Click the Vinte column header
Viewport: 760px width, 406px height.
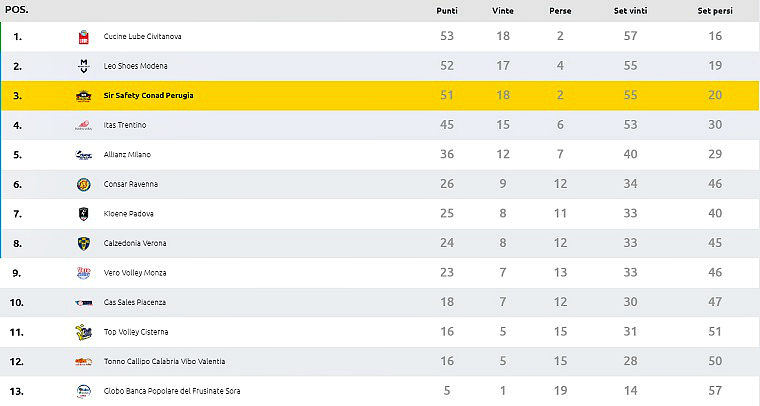click(x=503, y=11)
